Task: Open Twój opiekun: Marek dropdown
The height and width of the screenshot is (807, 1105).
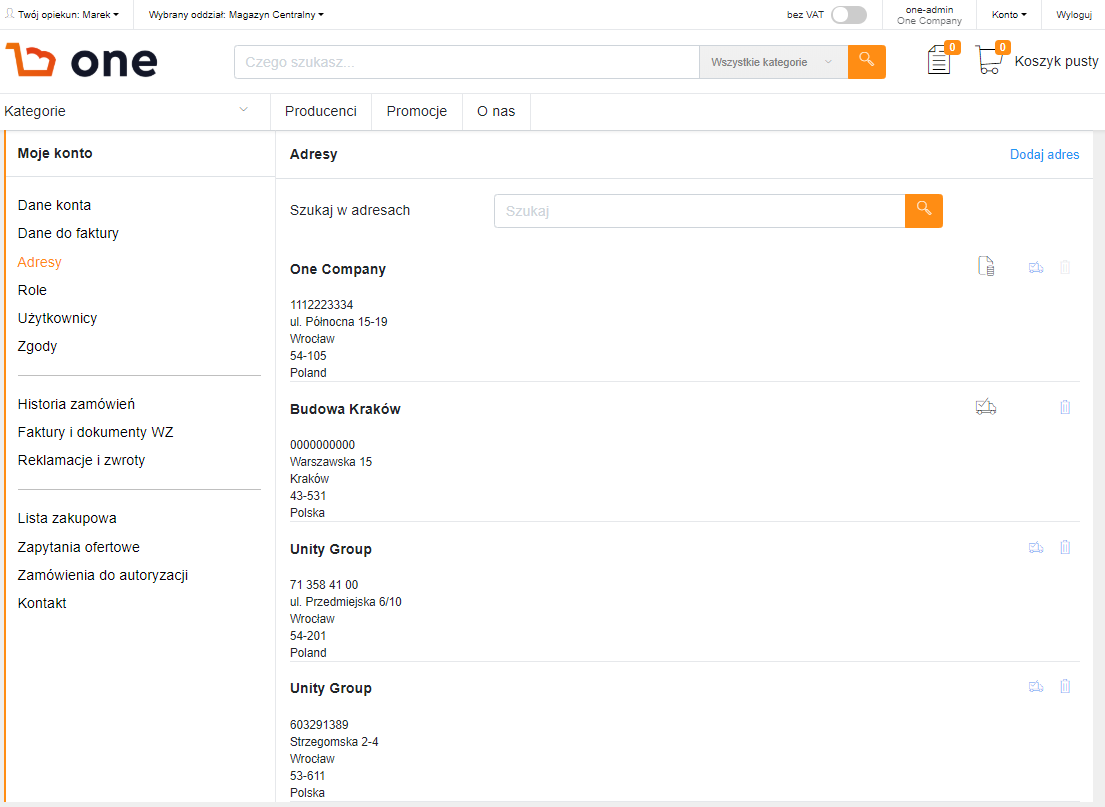Action: coord(62,14)
